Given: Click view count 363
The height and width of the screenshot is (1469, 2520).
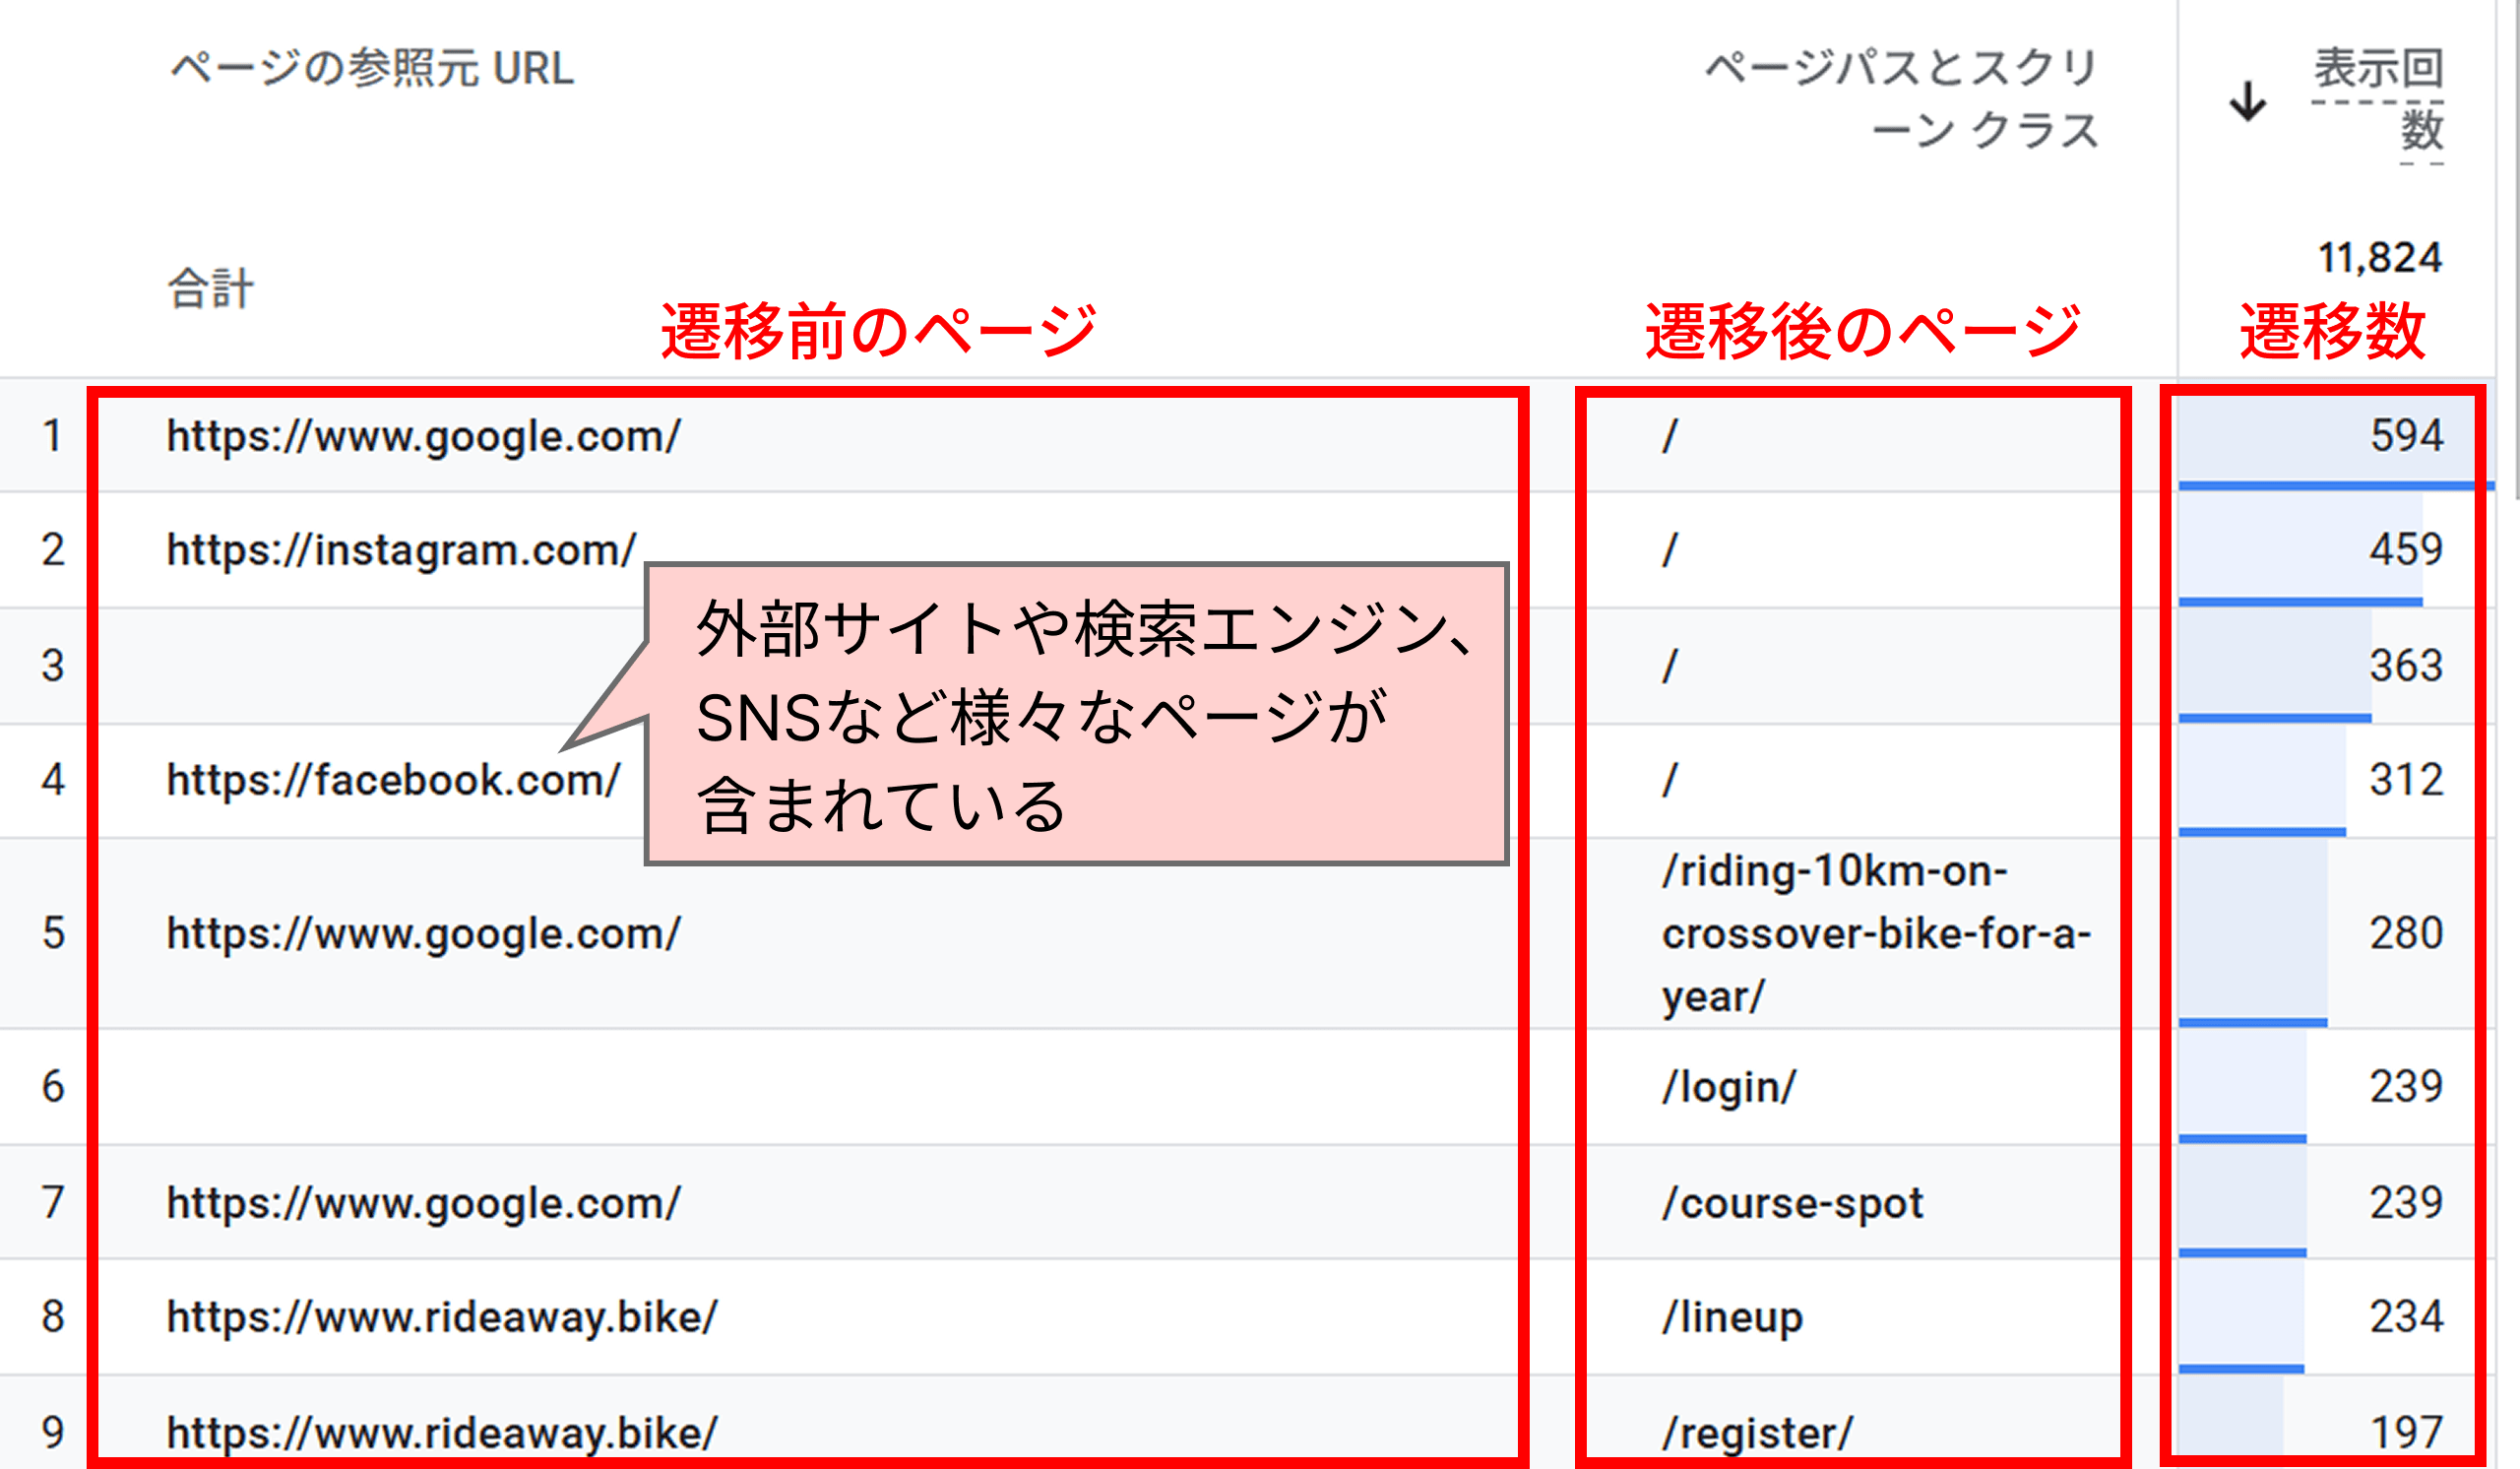Looking at the screenshot, I should pos(2406,666).
